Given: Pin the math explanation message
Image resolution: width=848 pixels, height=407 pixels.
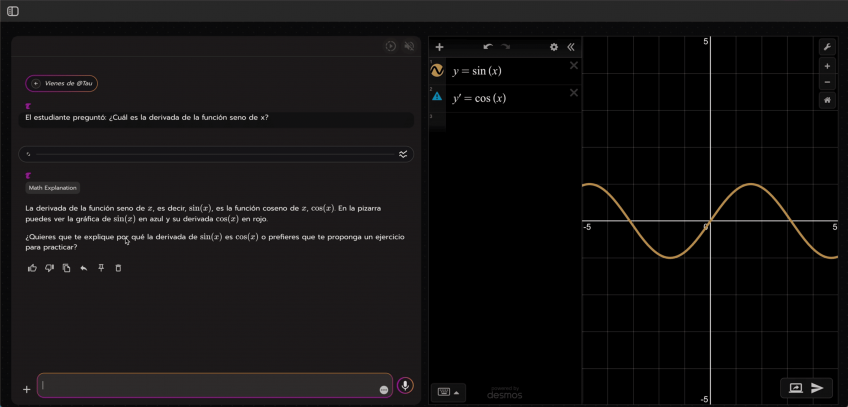Looking at the screenshot, I should coord(101,268).
